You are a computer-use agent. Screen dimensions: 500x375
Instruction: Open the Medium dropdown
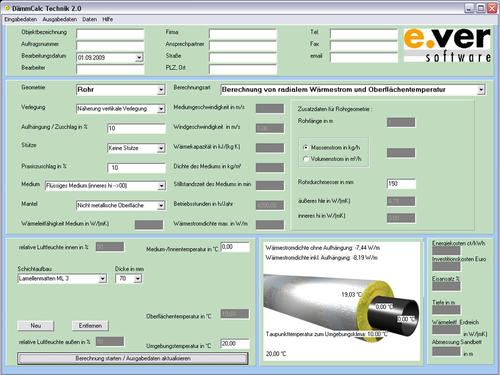tap(161, 186)
